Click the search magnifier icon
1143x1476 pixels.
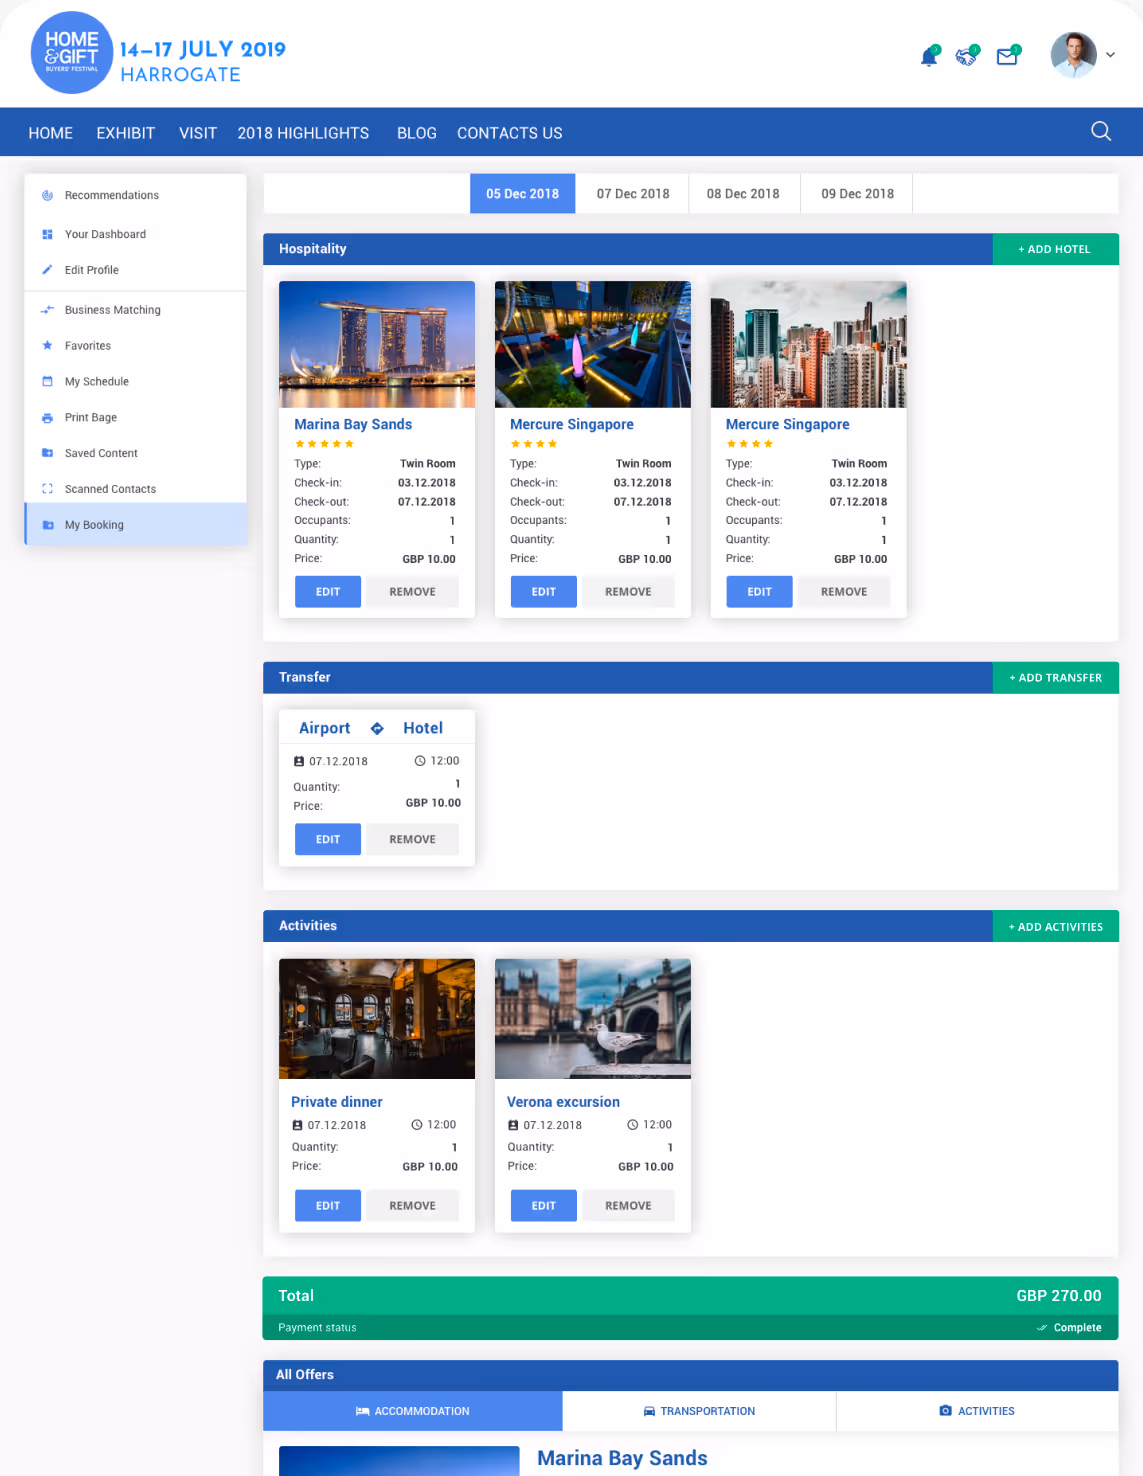(1101, 131)
